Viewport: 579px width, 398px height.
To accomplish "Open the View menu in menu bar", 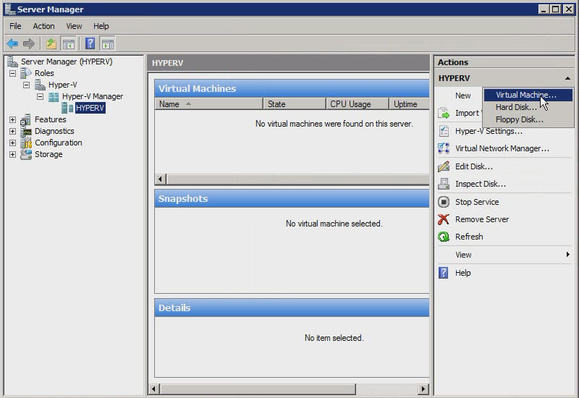I will (74, 26).
